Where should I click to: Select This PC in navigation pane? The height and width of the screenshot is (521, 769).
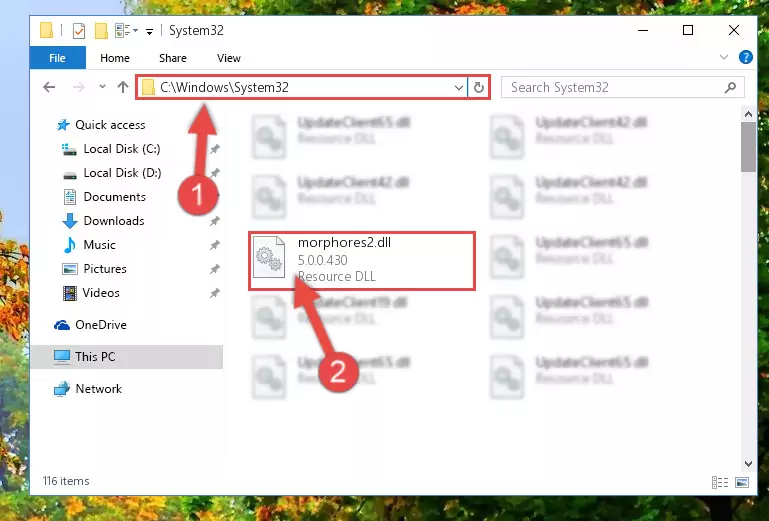point(127,357)
